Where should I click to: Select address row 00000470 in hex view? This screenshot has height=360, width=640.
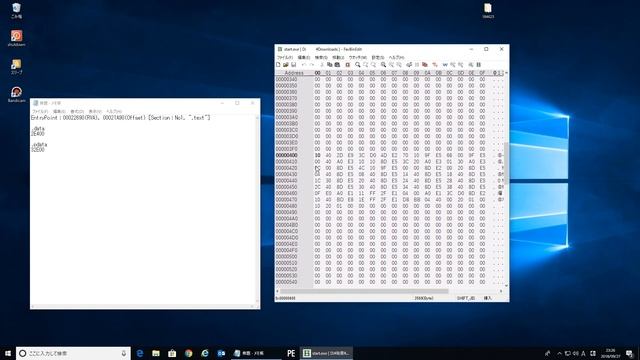(286, 200)
